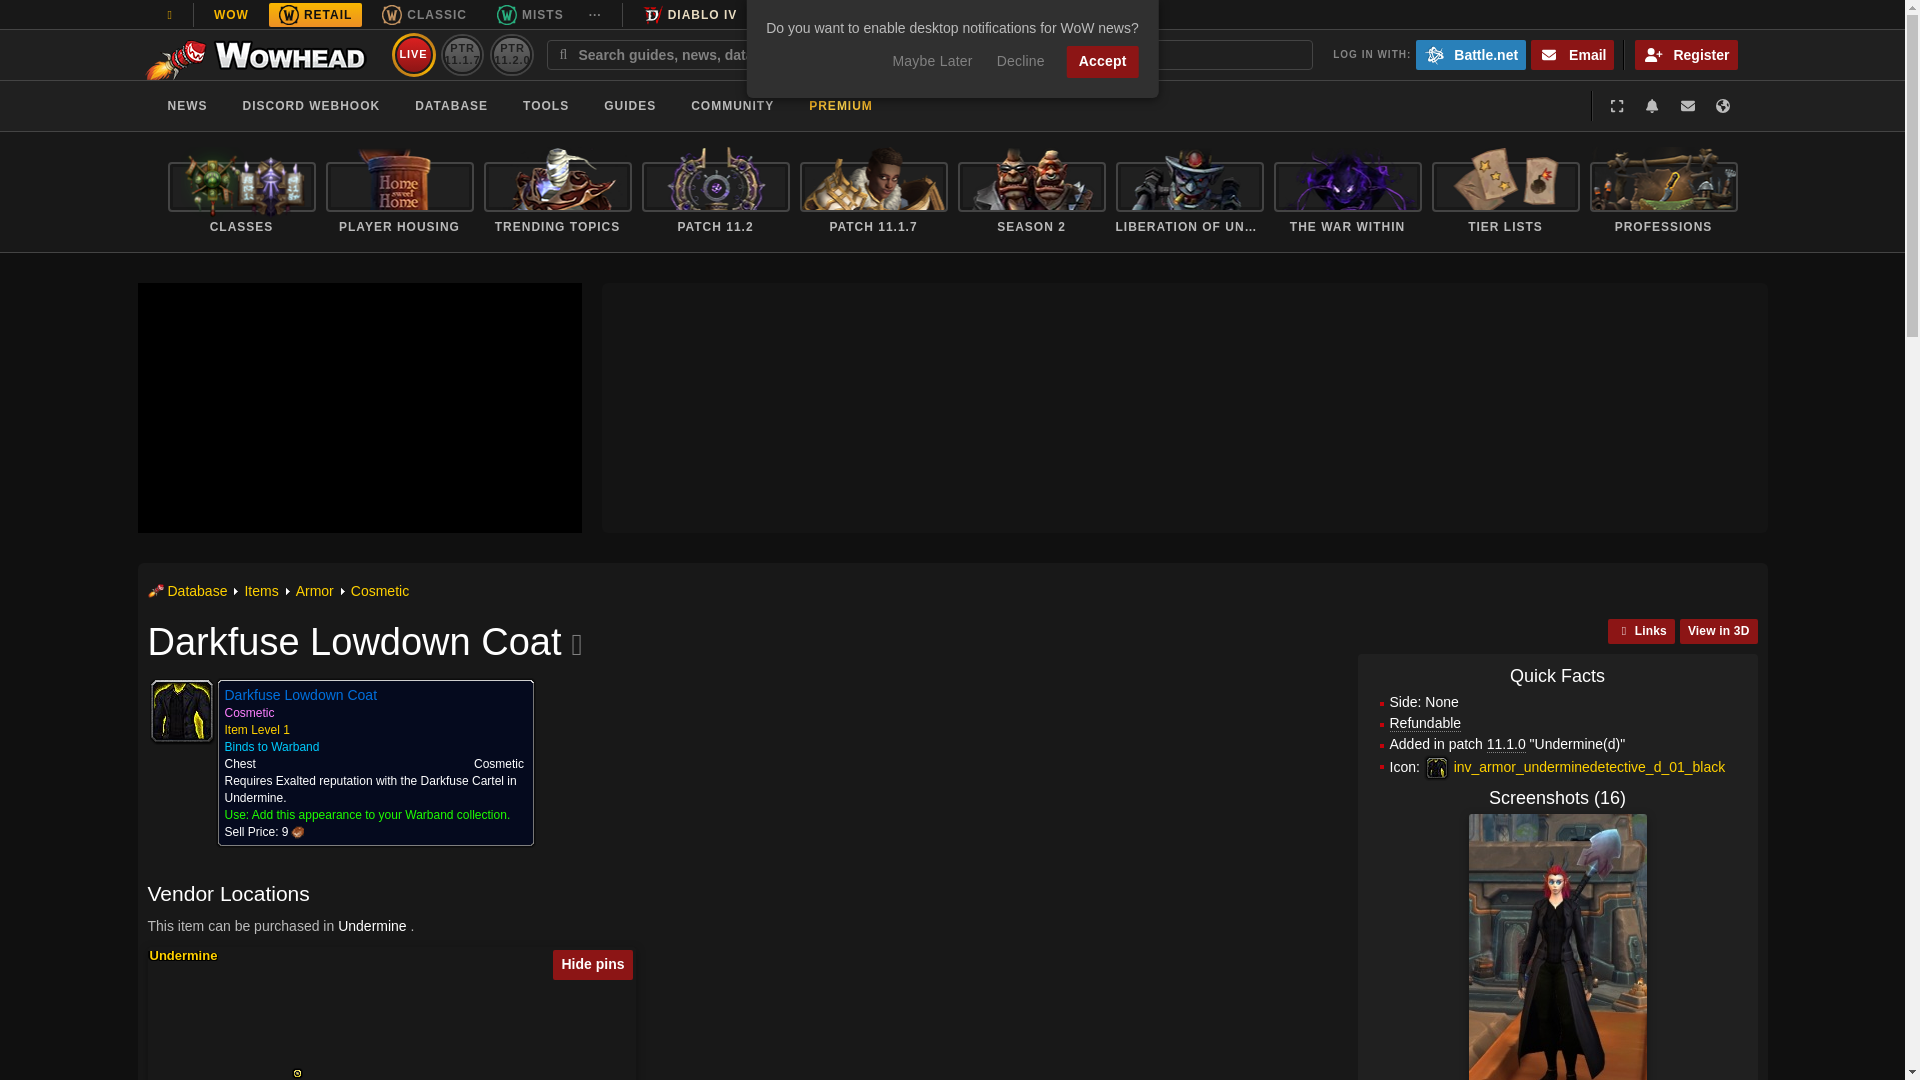Open the character screenshot thumbnail
Image resolution: width=1920 pixels, height=1080 pixels.
pyautogui.click(x=1557, y=947)
